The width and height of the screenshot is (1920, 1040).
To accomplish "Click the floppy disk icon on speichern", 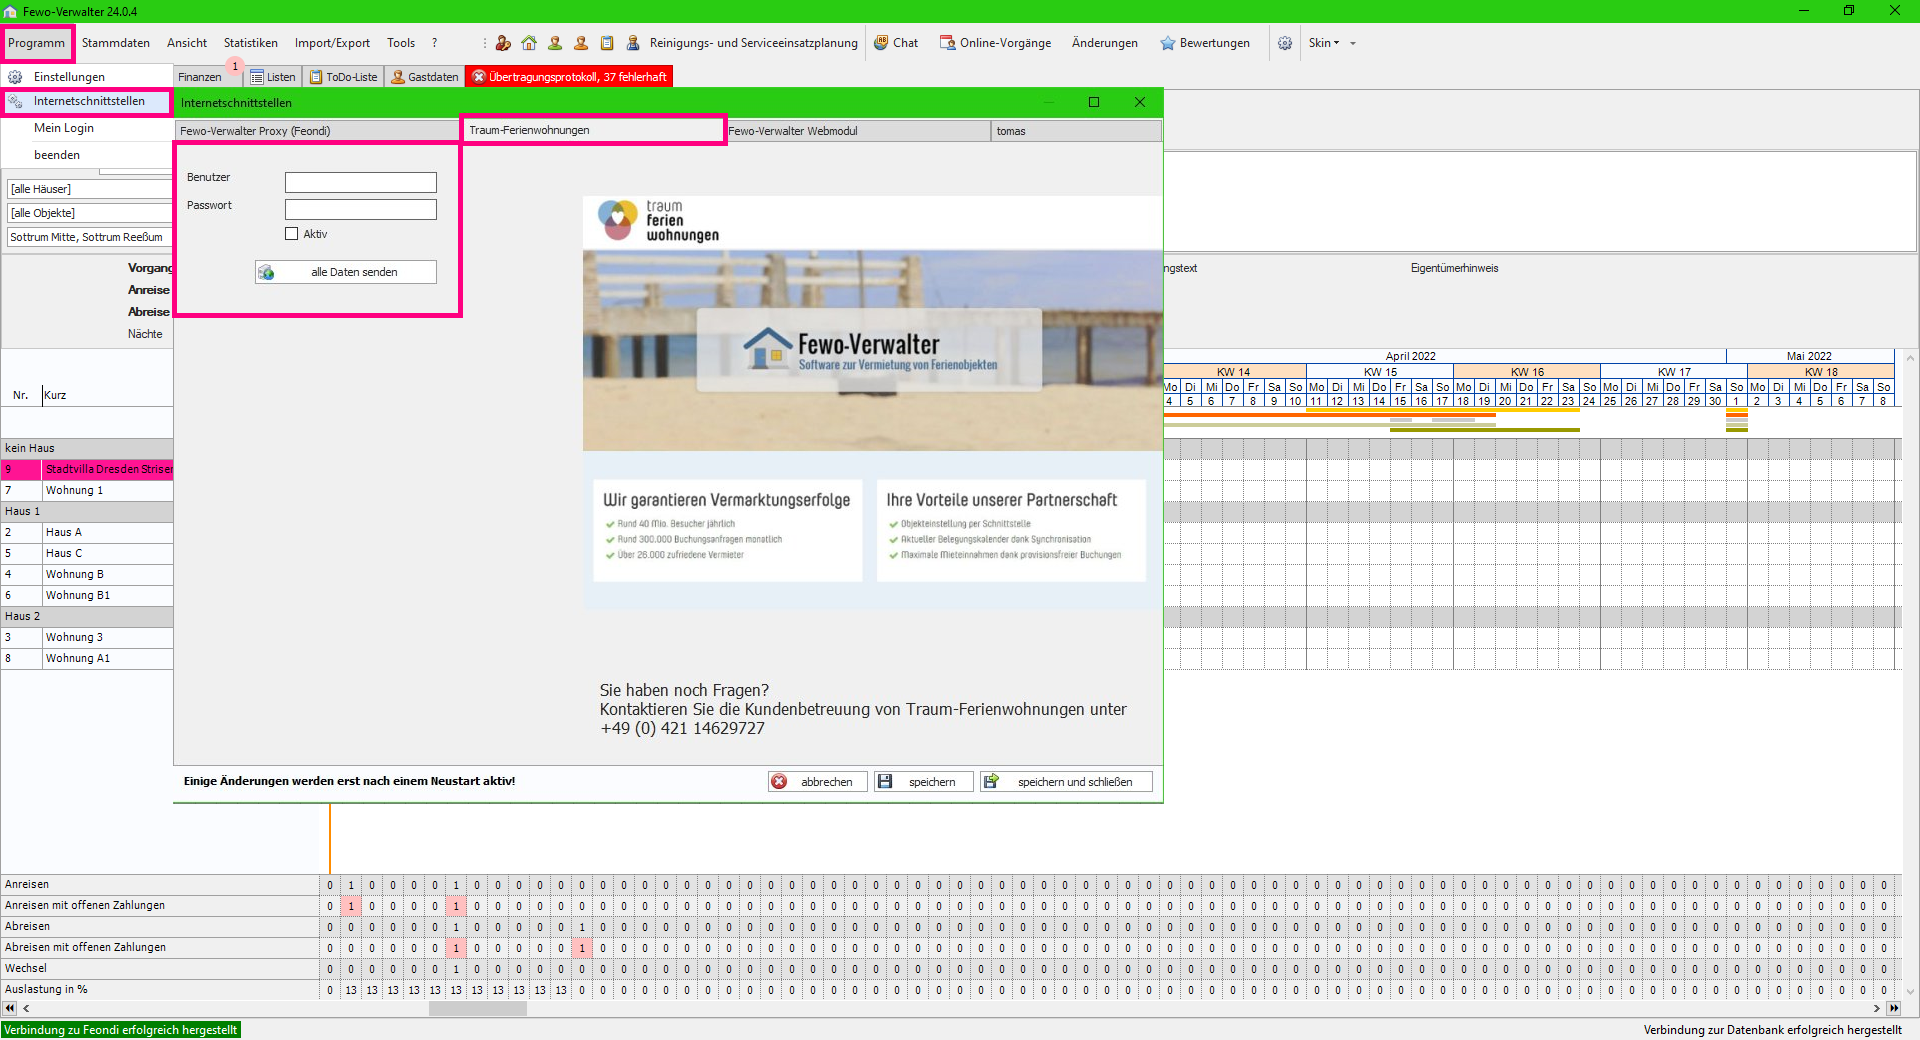I will (885, 782).
